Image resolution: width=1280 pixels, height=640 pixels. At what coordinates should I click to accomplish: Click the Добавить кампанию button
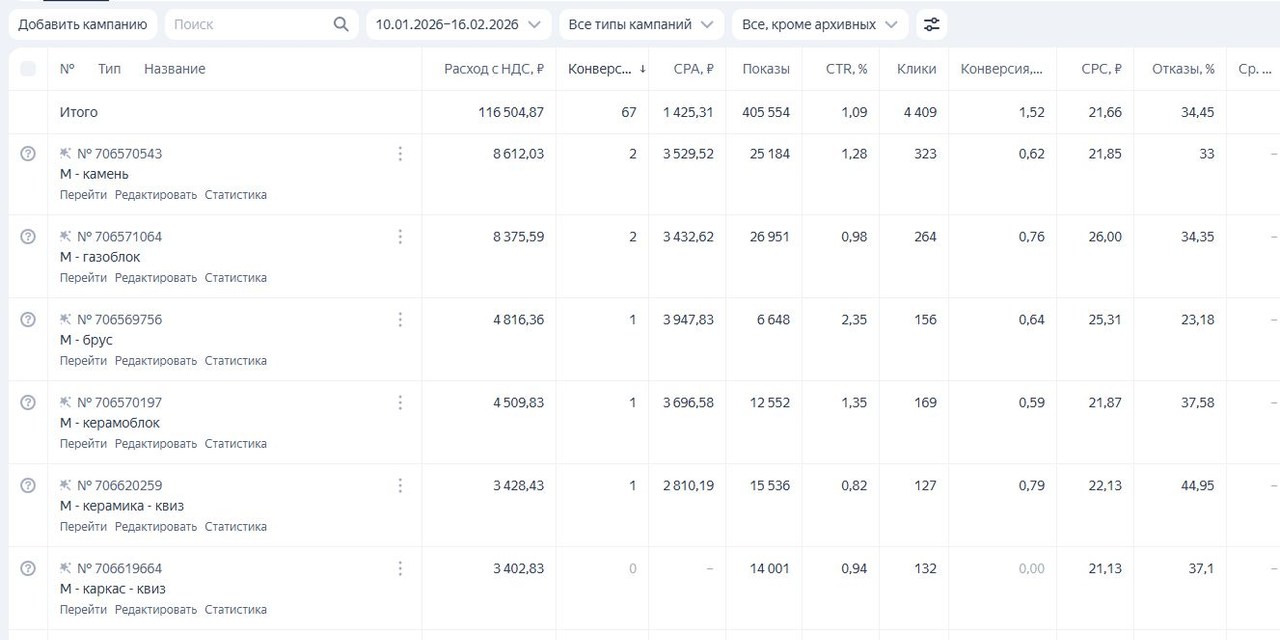coord(83,24)
